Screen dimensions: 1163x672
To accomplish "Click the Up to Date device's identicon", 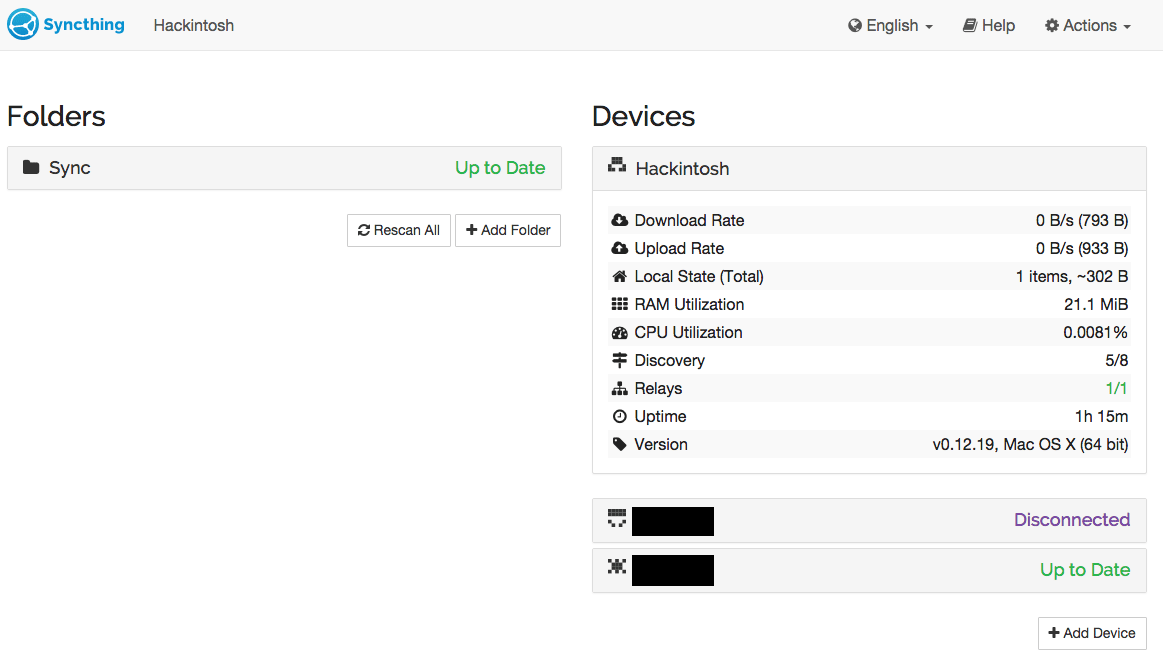I will (617, 567).
